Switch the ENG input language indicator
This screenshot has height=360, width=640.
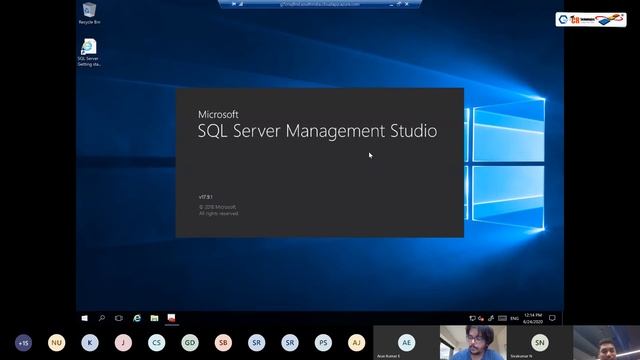(514, 318)
